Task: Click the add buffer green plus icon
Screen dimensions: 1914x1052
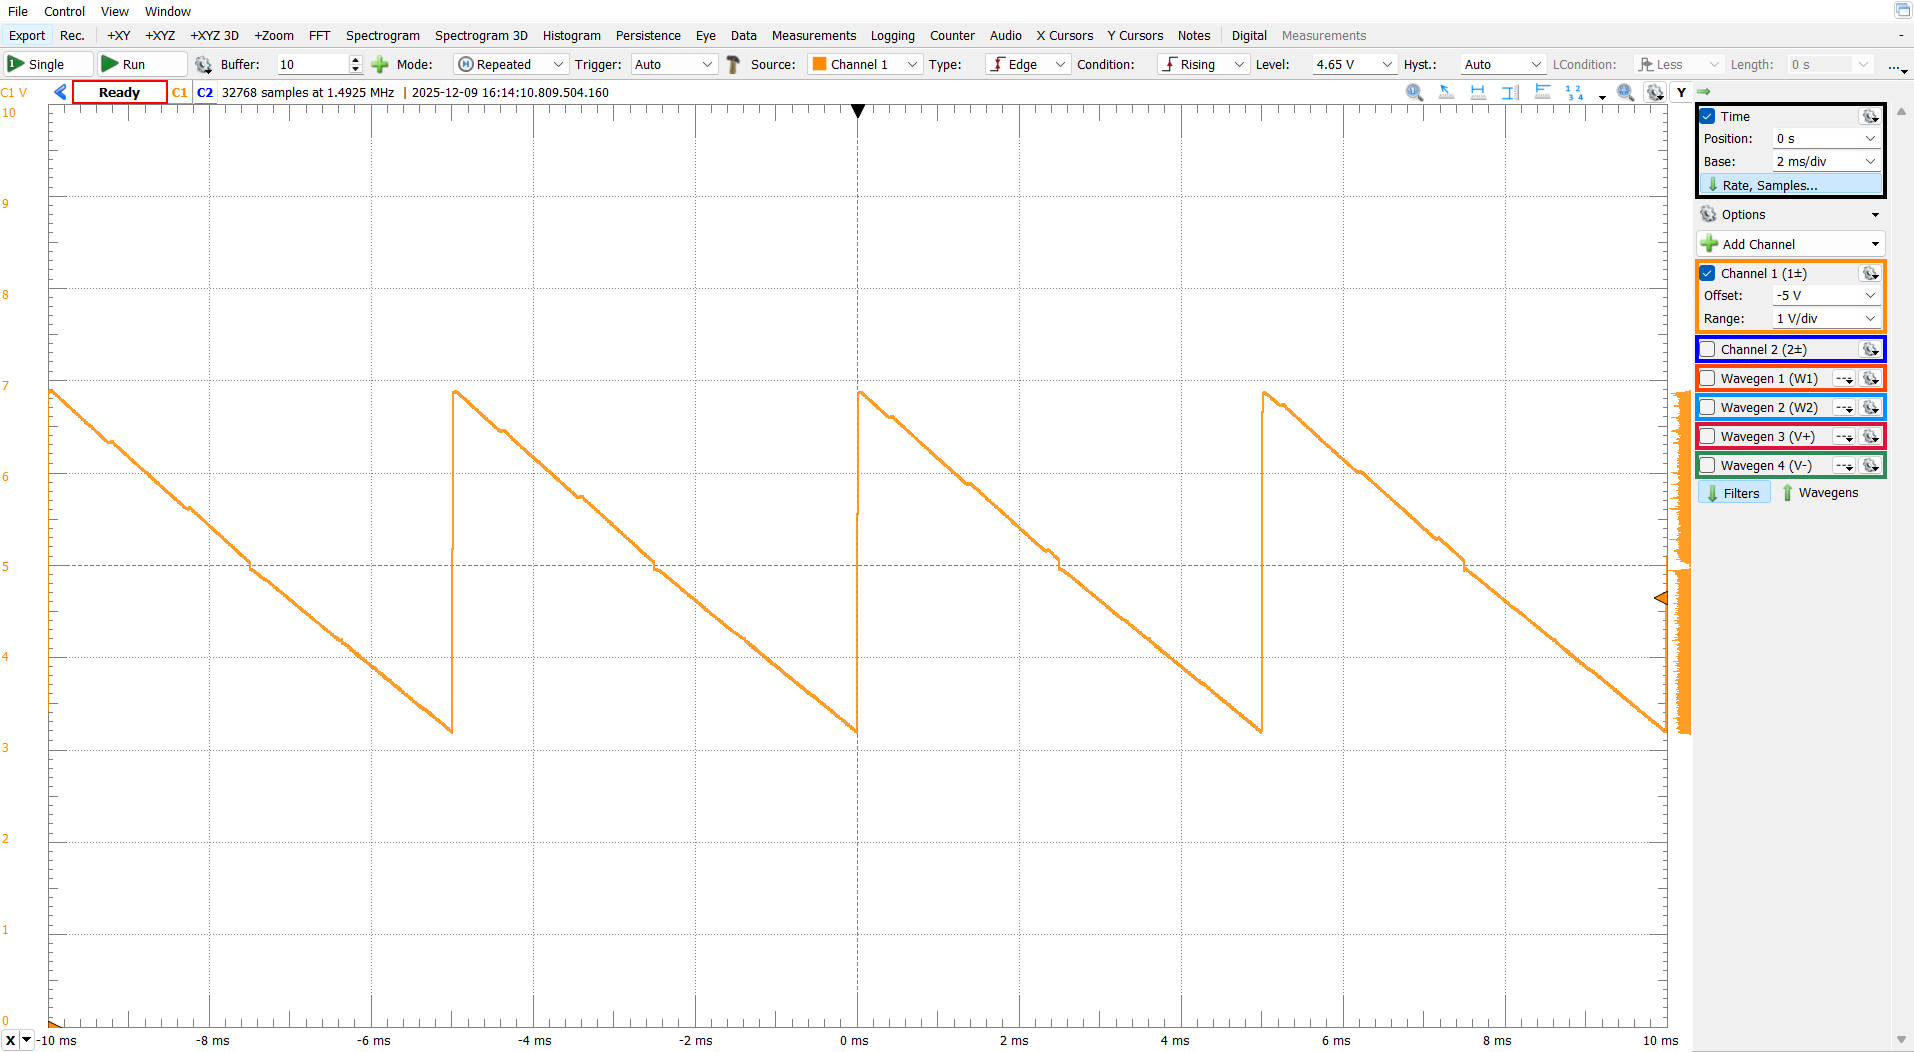Action: tap(380, 64)
